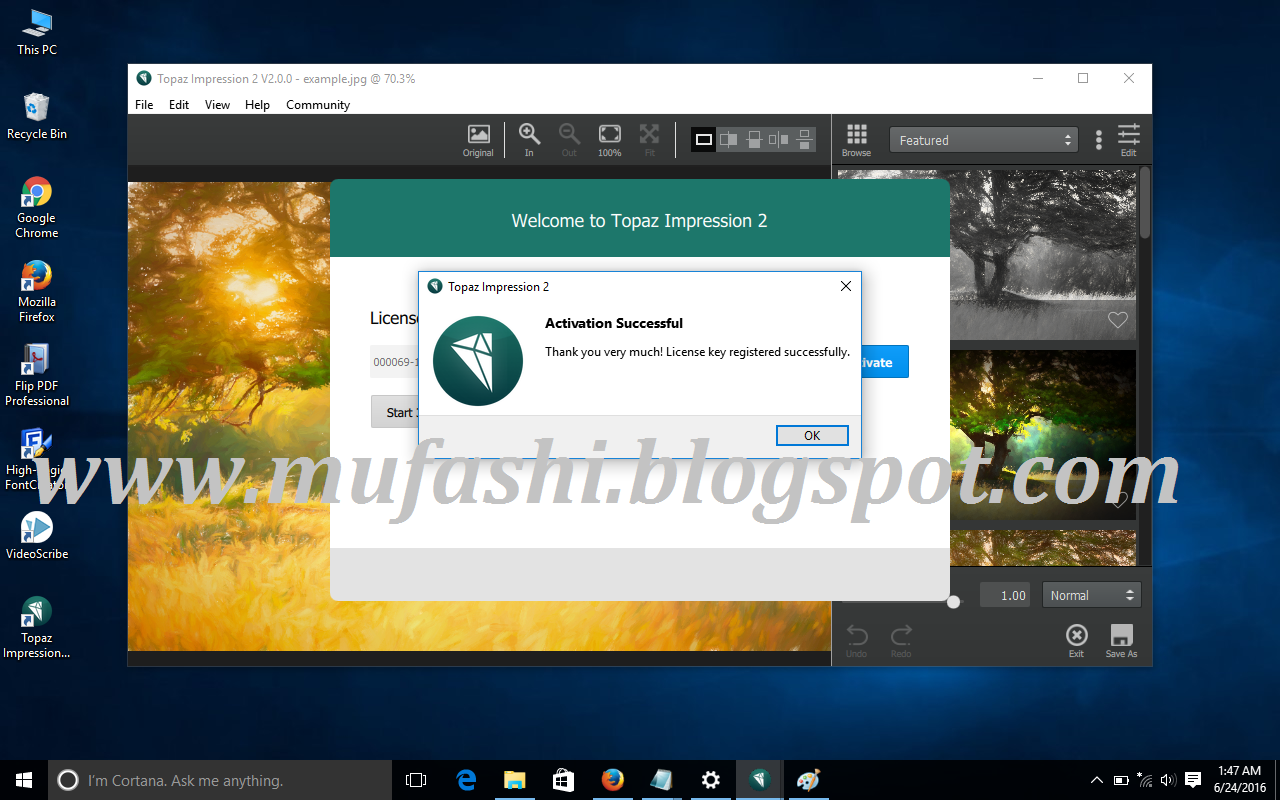The width and height of the screenshot is (1280, 800).
Task: Open the File menu
Action: 144,104
